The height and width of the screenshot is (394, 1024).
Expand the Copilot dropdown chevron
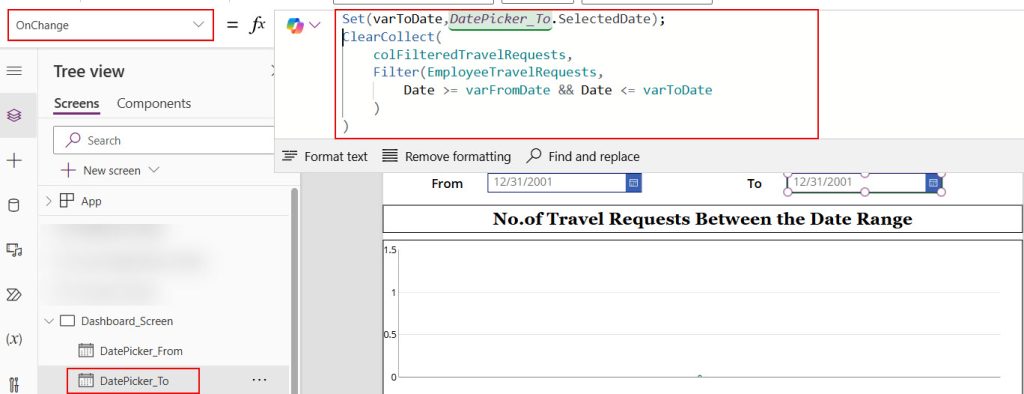(x=315, y=25)
